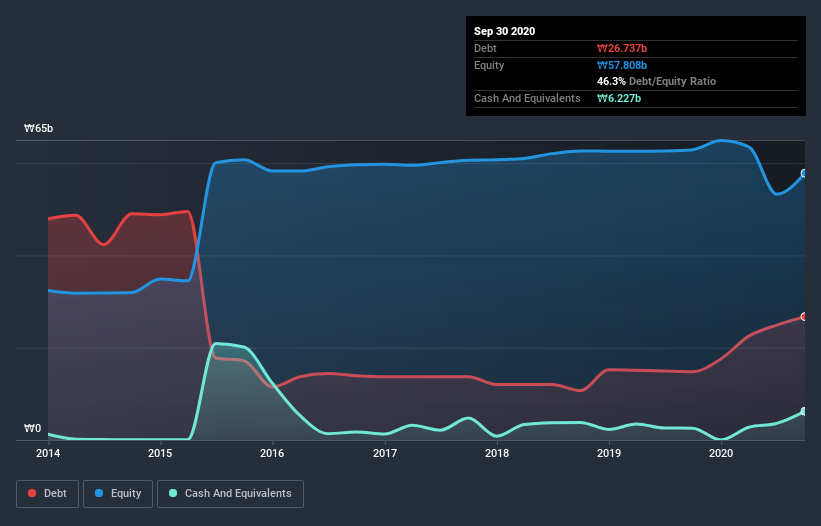Select the teal Cash endpoint marker
The height and width of the screenshot is (526, 821).
coord(804,411)
